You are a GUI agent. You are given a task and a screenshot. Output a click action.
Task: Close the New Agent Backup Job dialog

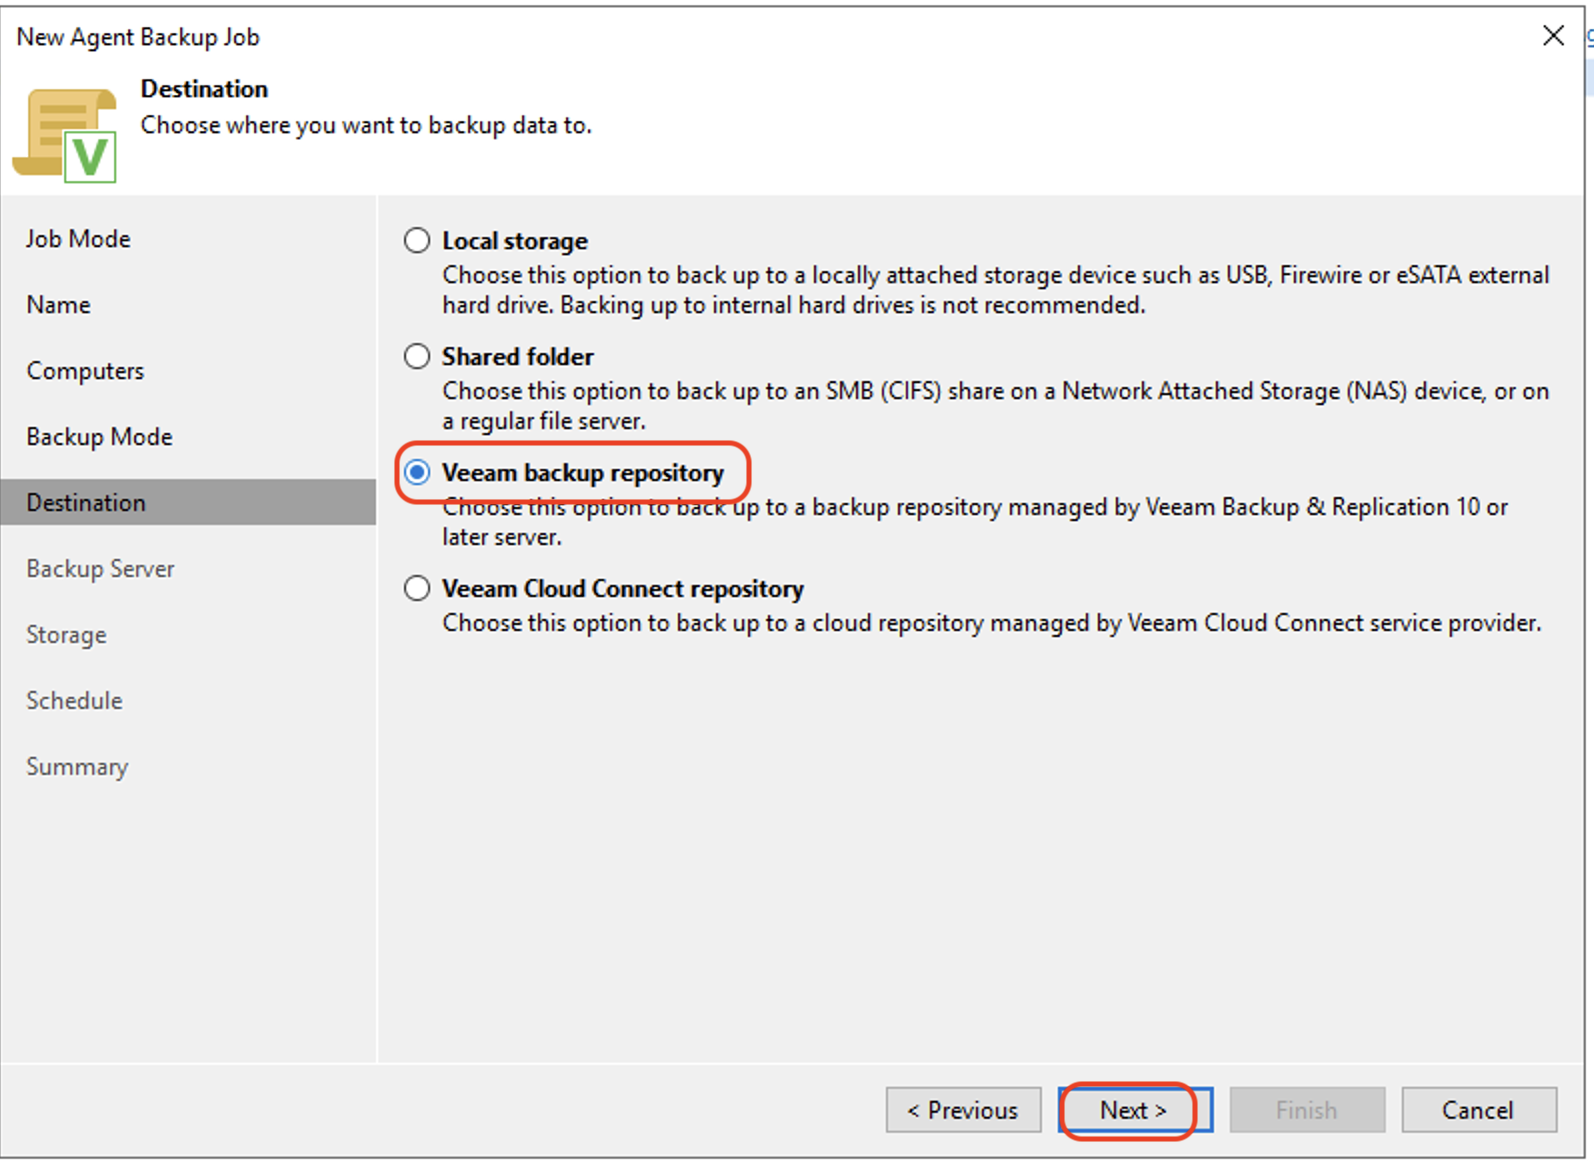(x=1553, y=36)
